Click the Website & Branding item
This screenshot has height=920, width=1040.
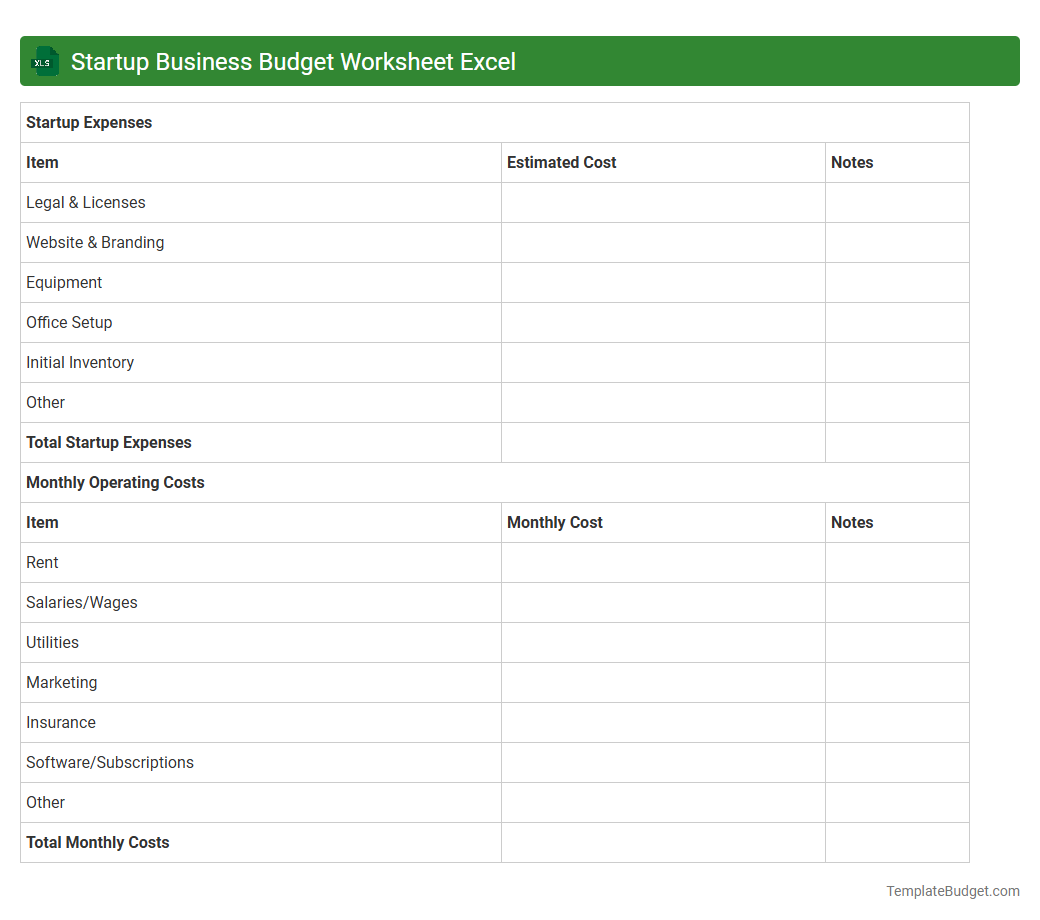[x=95, y=242]
